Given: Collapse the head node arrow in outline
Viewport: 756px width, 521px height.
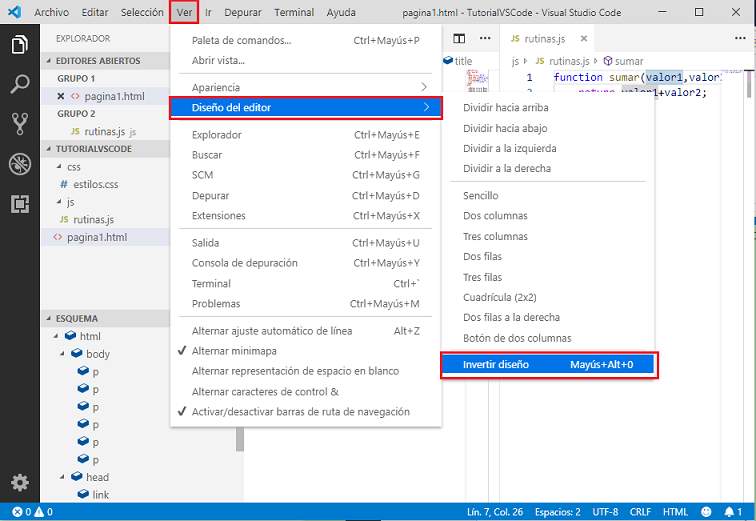Looking at the screenshot, I should (x=62, y=477).
